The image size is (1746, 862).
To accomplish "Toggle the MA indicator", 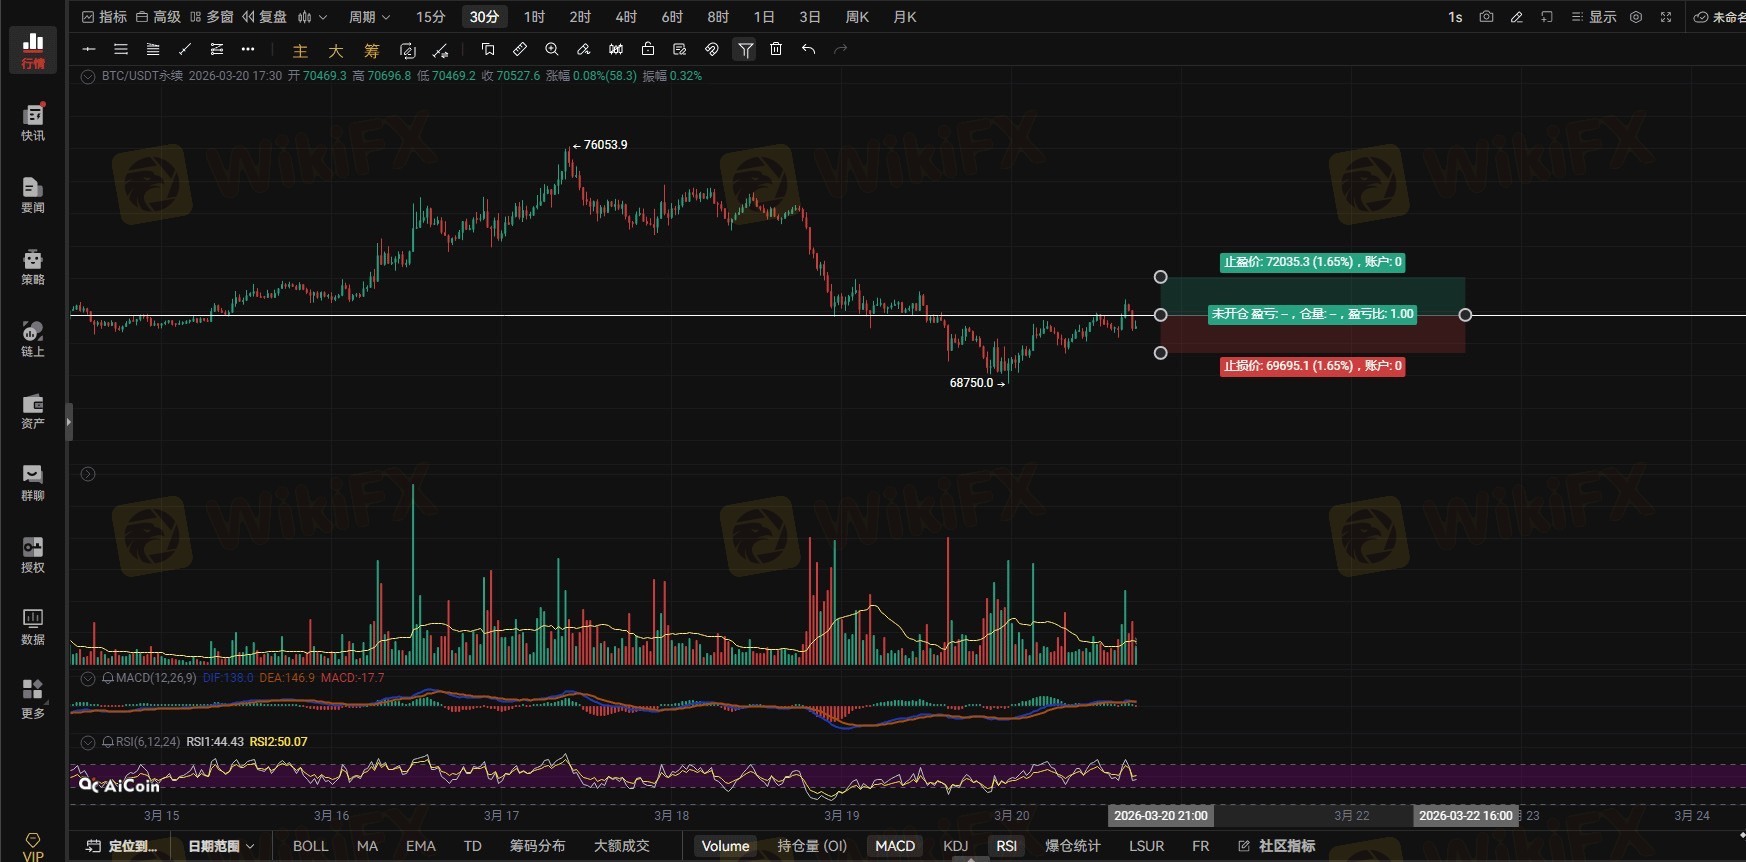I will point(367,846).
